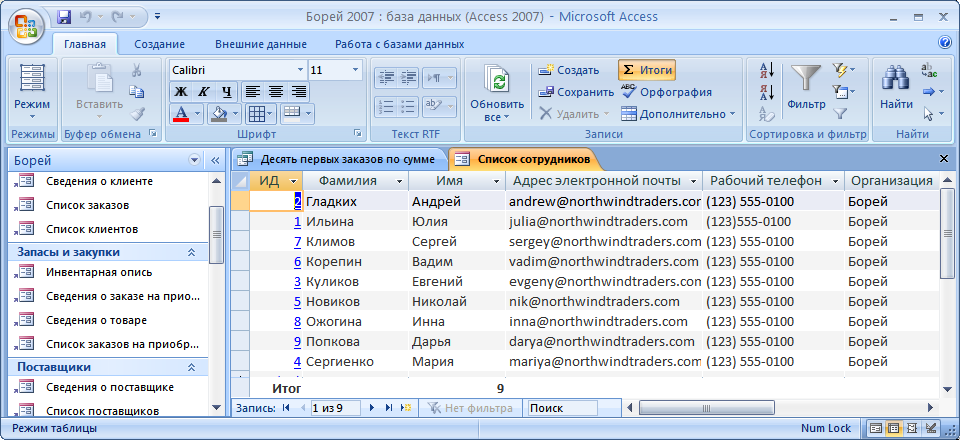Open font size 11 dropdown
This screenshot has width=960, height=440.
tap(355, 70)
